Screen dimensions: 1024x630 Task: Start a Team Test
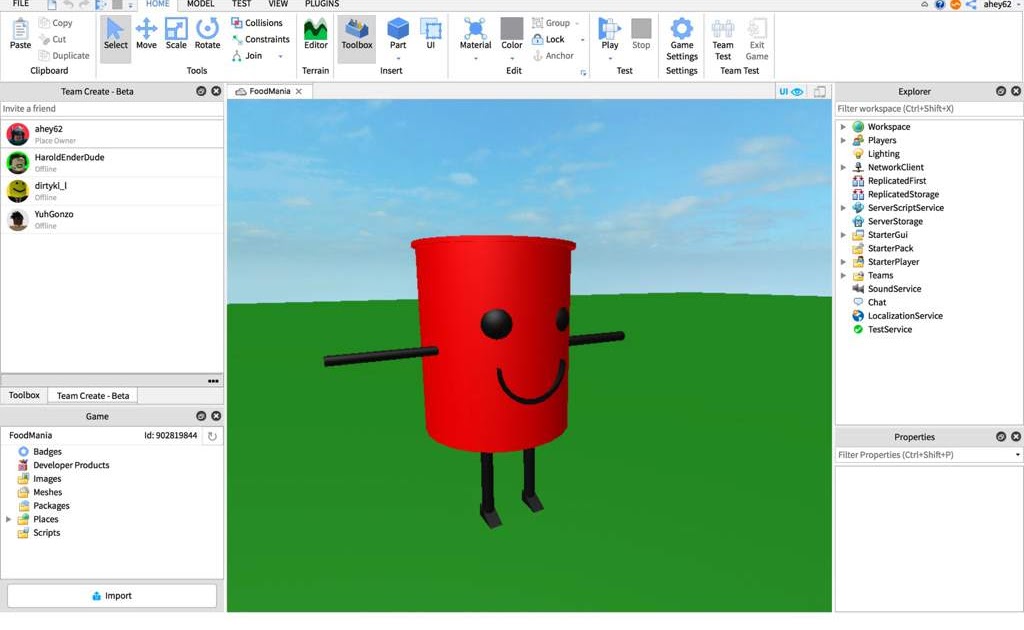723,39
